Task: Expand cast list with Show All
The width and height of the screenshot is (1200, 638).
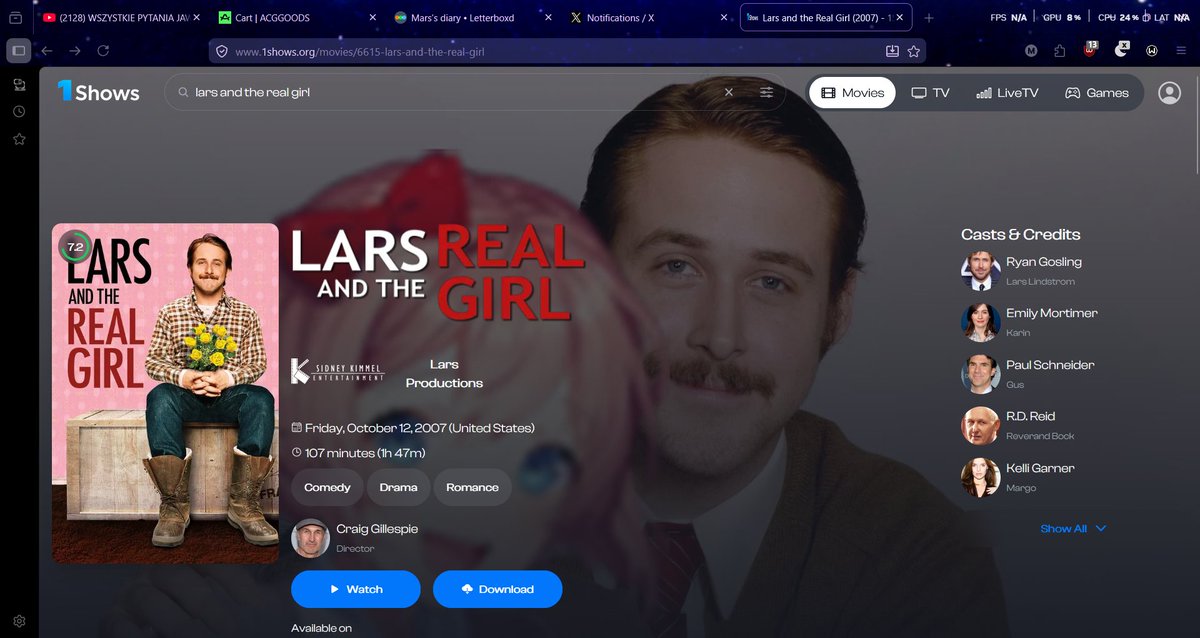Action: pyautogui.click(x=1073, y=528)
